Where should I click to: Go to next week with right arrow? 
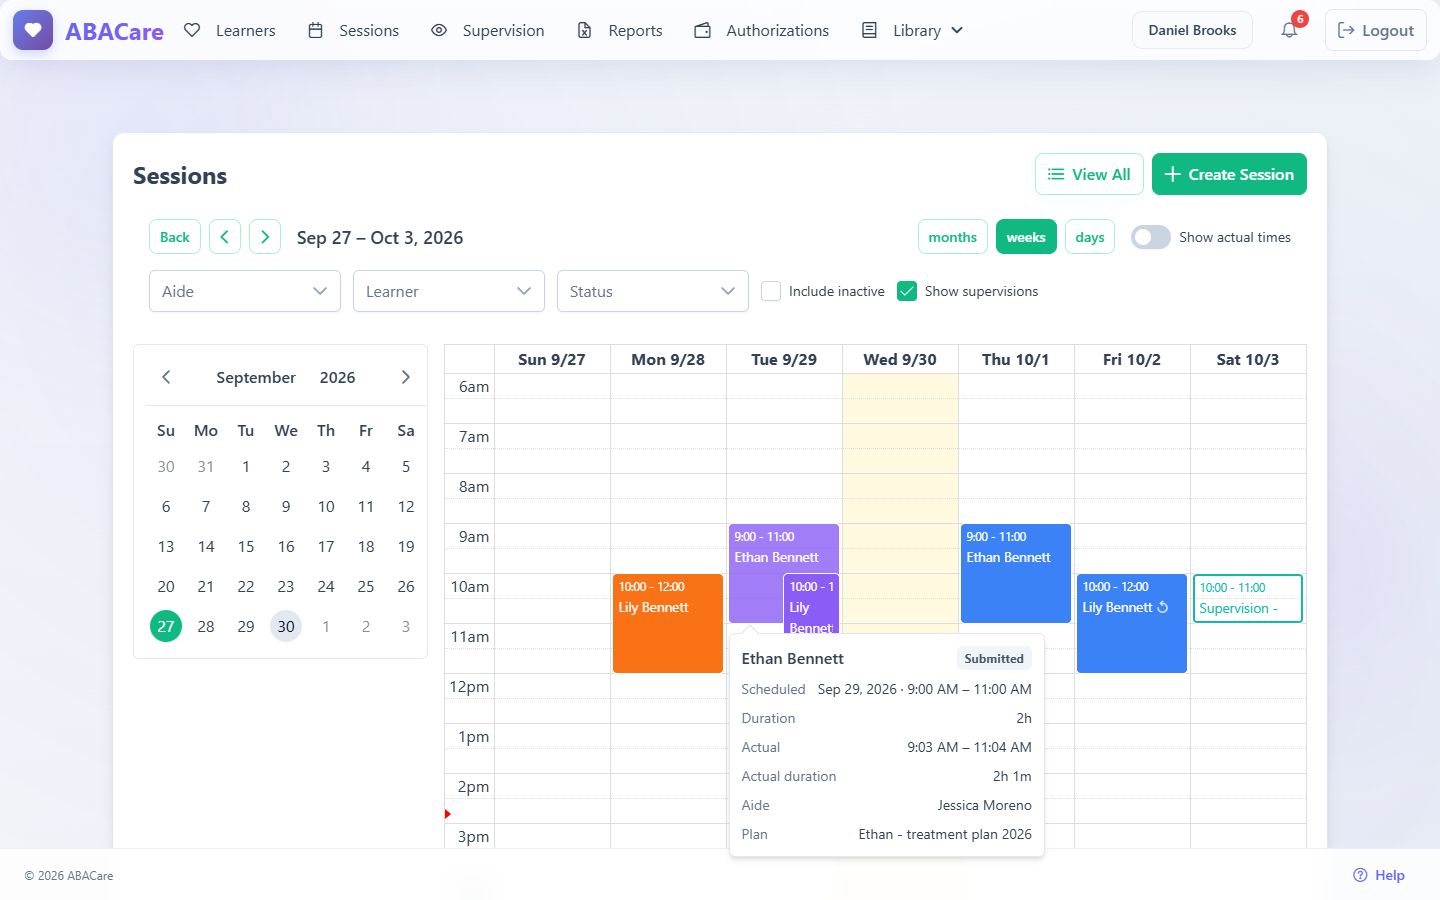click(265, 237)
